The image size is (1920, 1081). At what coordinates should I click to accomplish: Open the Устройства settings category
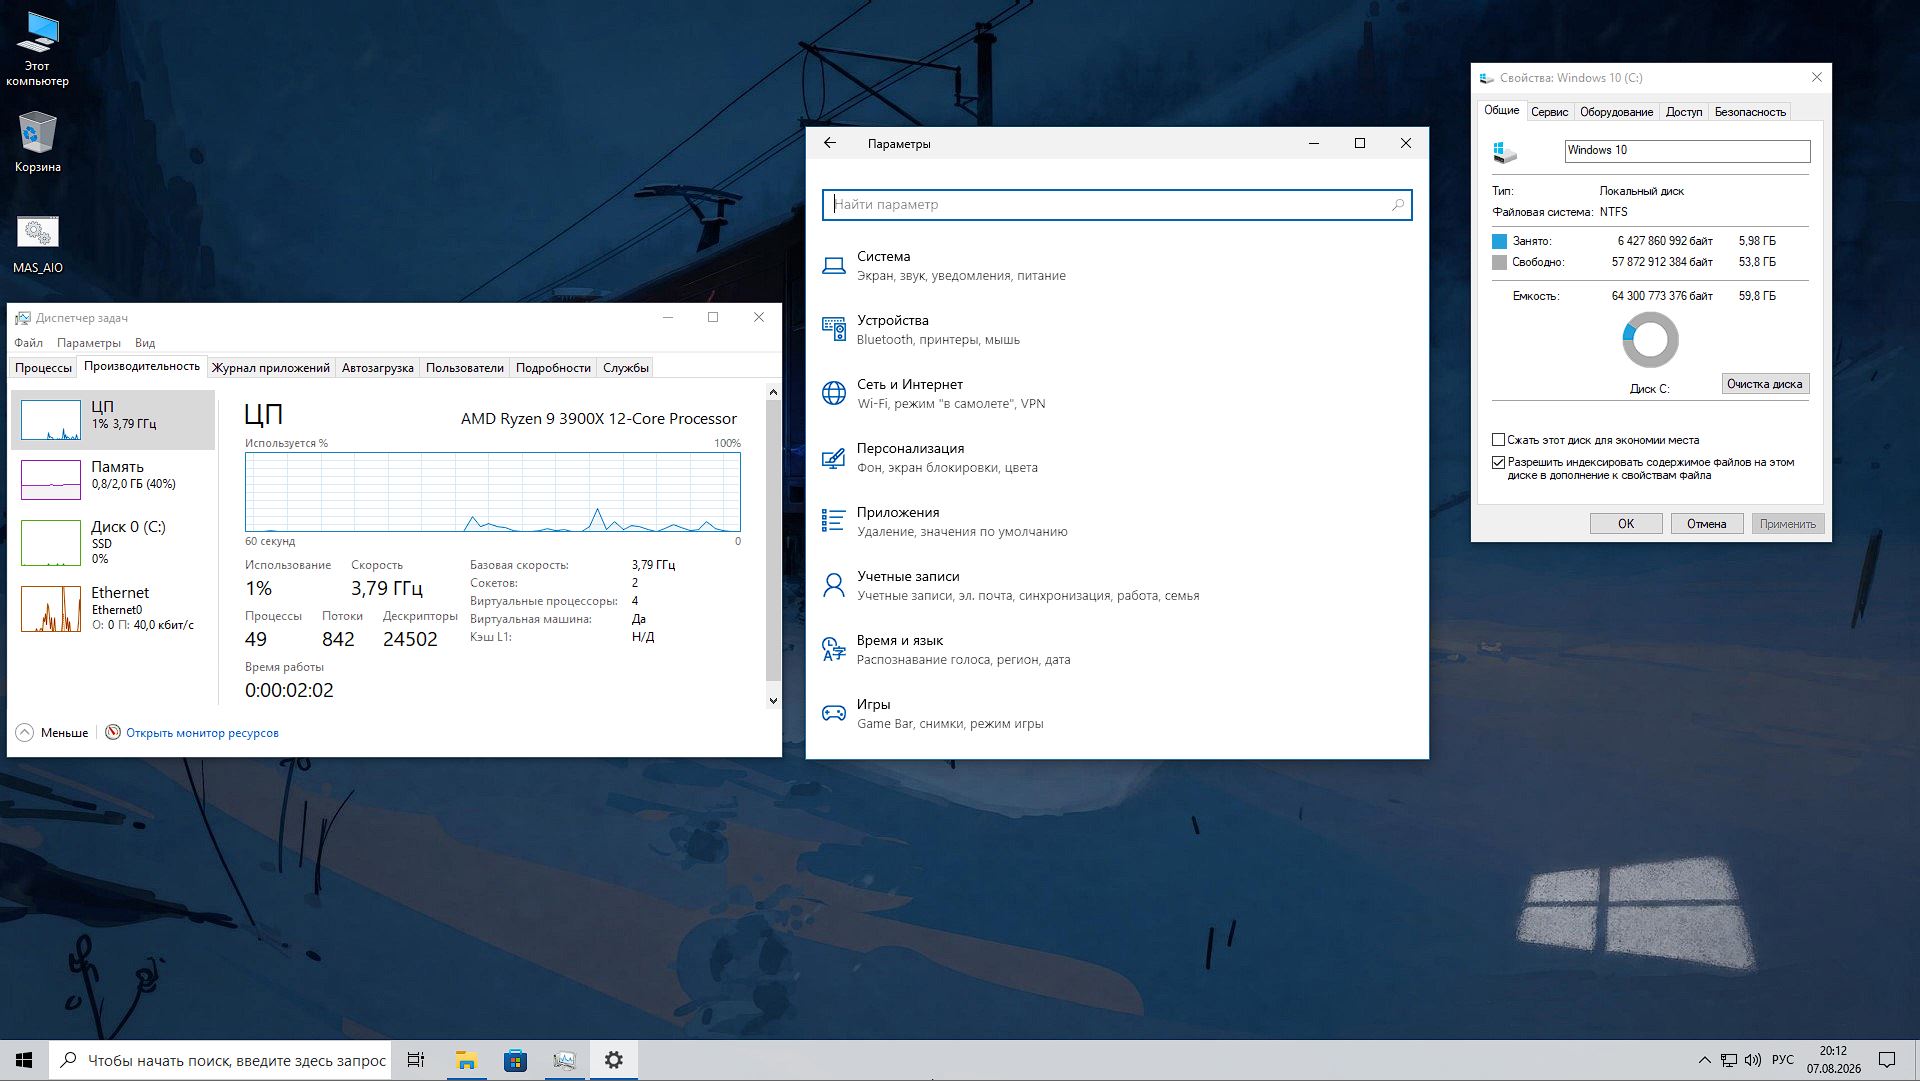[x=1116, y=330]
